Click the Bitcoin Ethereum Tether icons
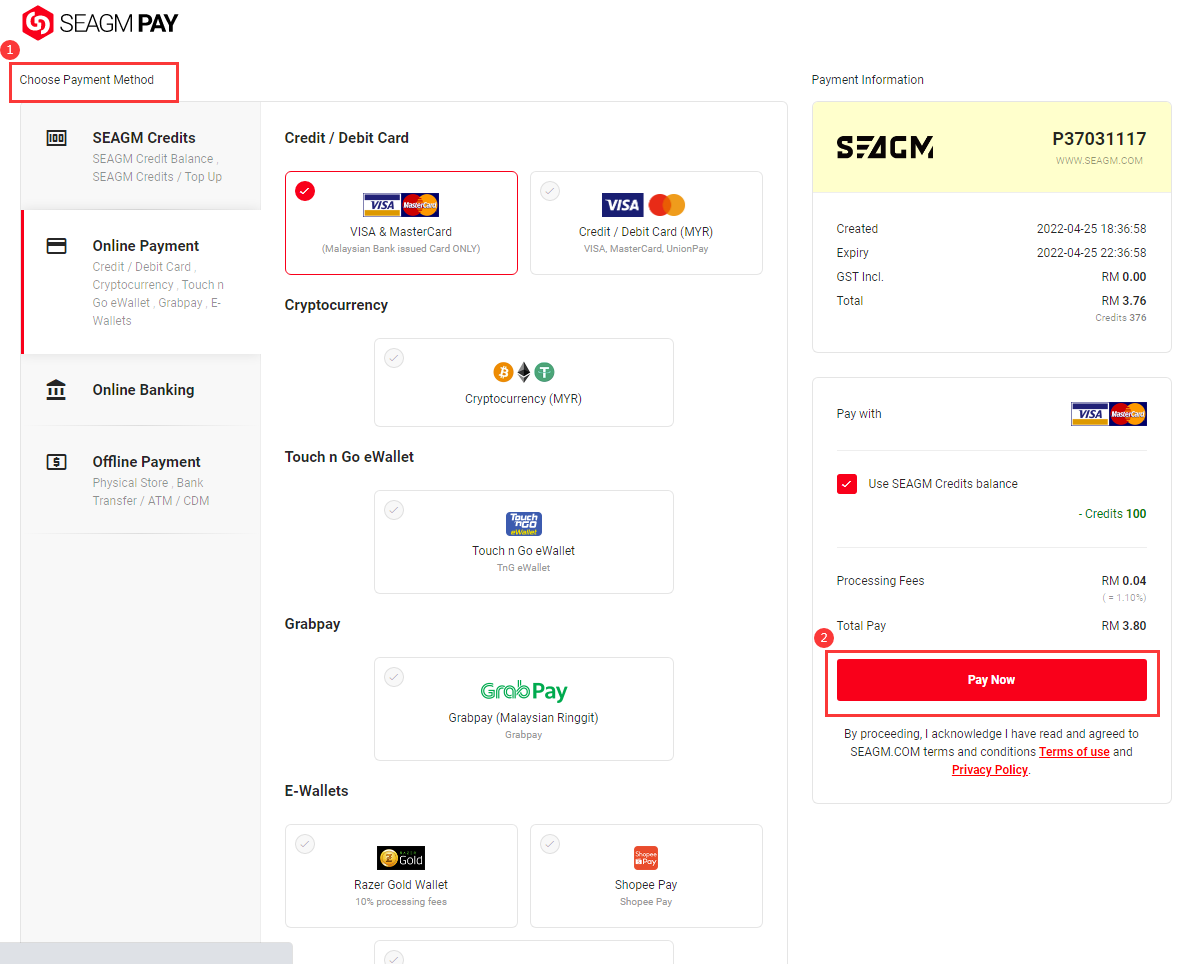Screen dimensions: 1193x964 click(523, 372)
